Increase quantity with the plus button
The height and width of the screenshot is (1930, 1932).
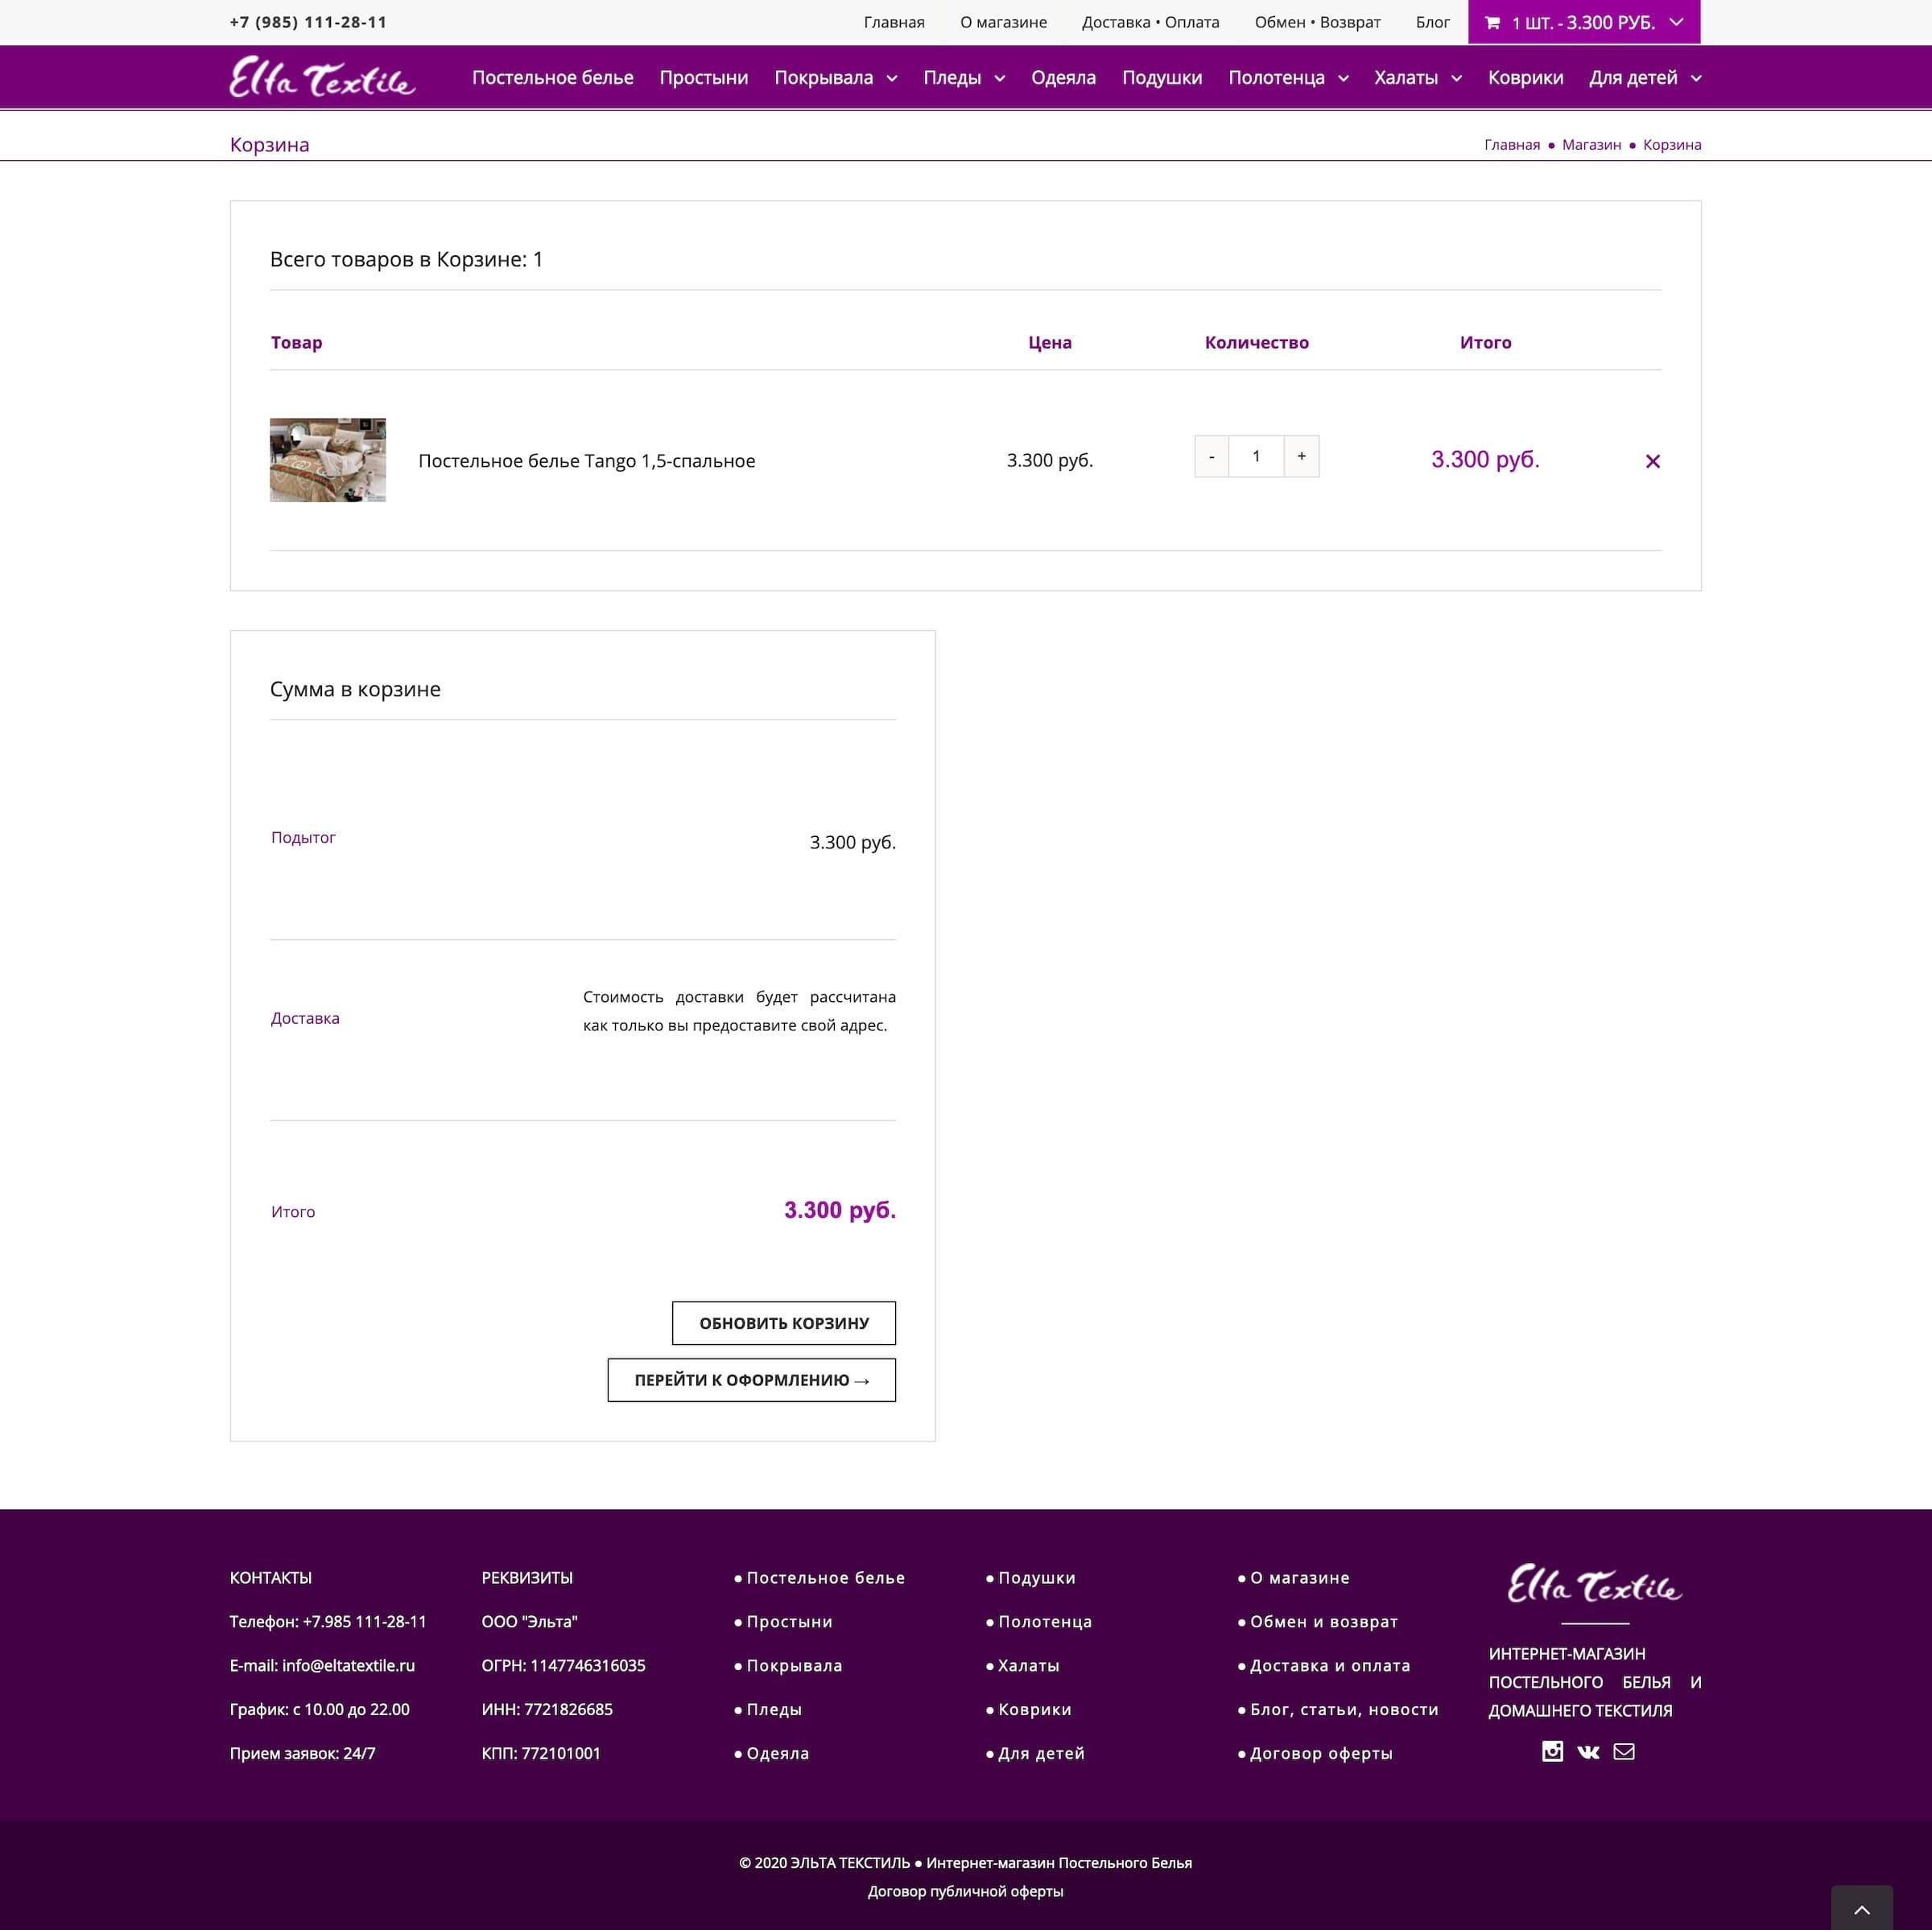coord(1301,456)
